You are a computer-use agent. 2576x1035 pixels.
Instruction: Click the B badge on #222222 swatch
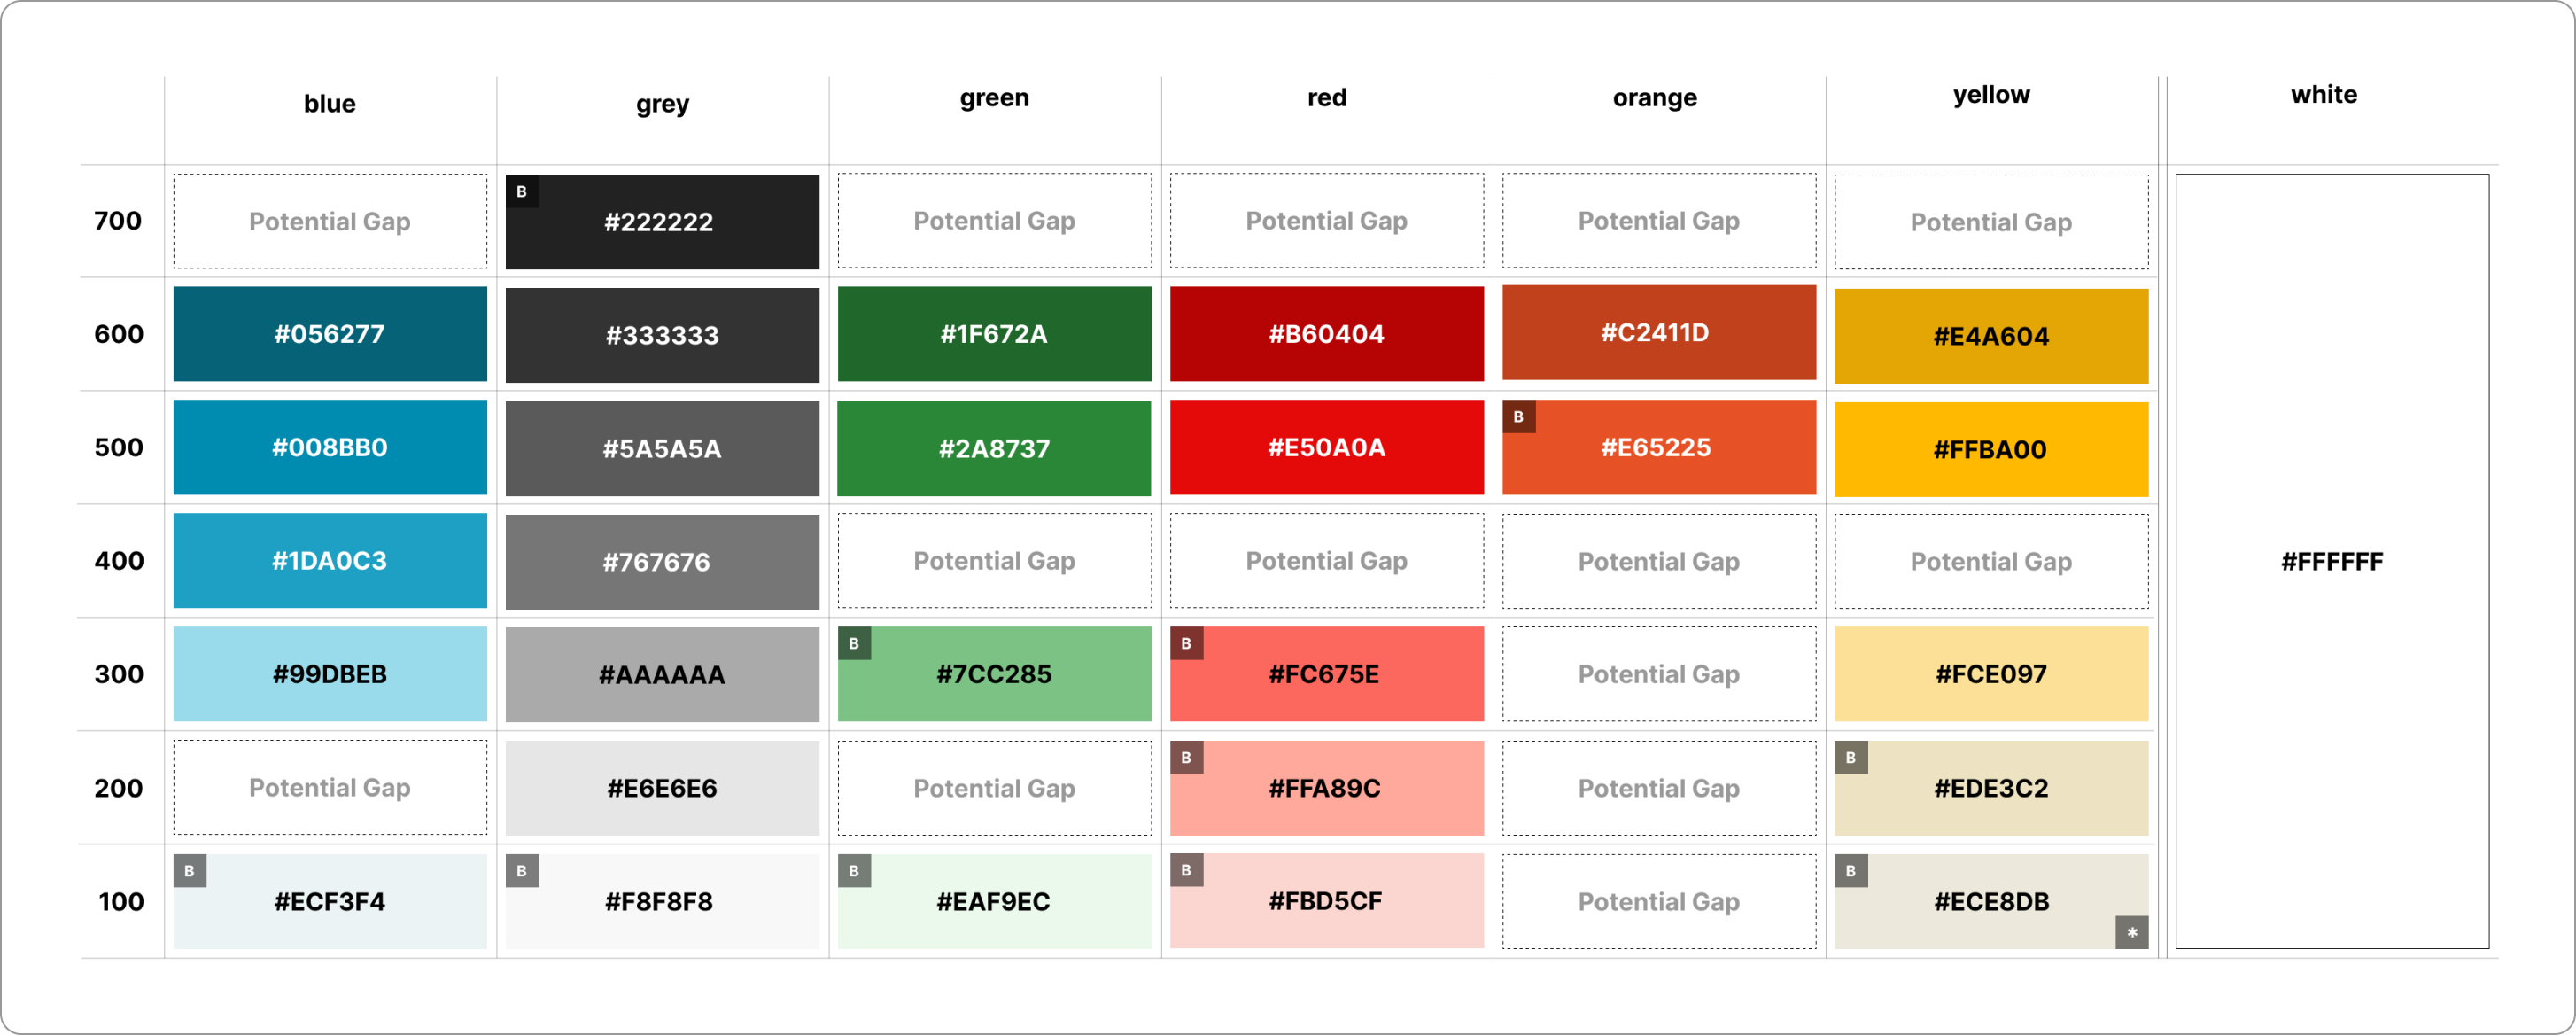[x=521, y=191]
